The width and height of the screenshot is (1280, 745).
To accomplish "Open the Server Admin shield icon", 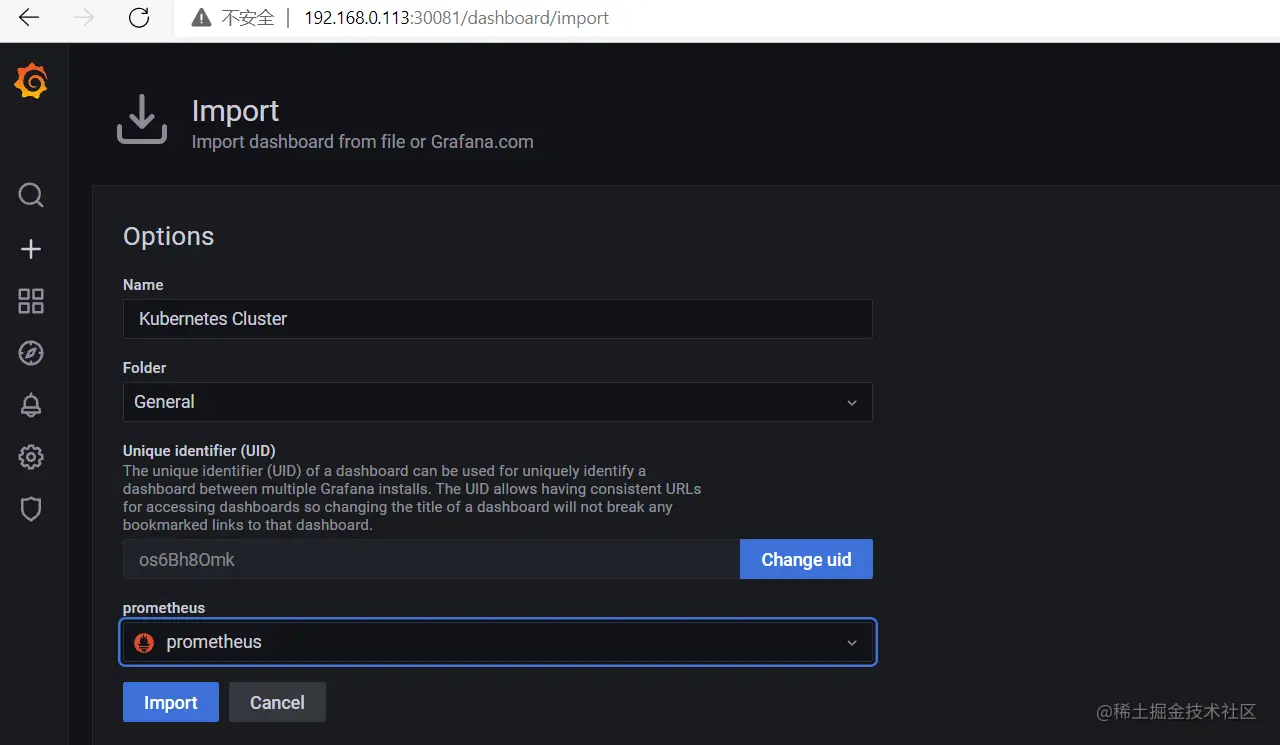I will 31,509.
